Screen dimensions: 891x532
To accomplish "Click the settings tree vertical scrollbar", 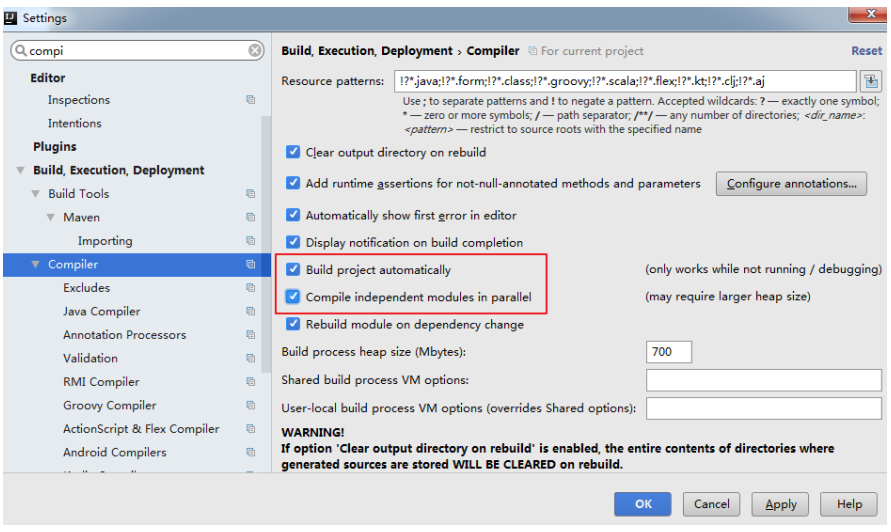I will (x=266, y=244).
